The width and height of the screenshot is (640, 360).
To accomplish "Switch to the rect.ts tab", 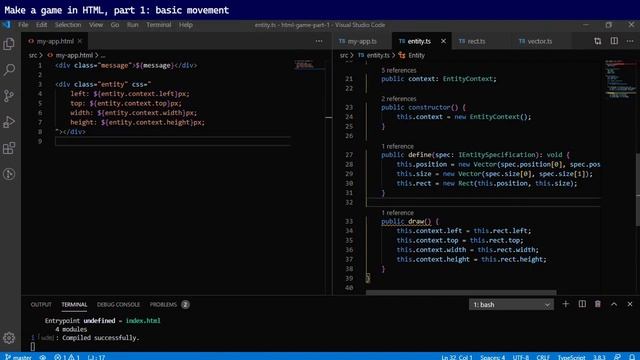I will [x=476, y=41].
